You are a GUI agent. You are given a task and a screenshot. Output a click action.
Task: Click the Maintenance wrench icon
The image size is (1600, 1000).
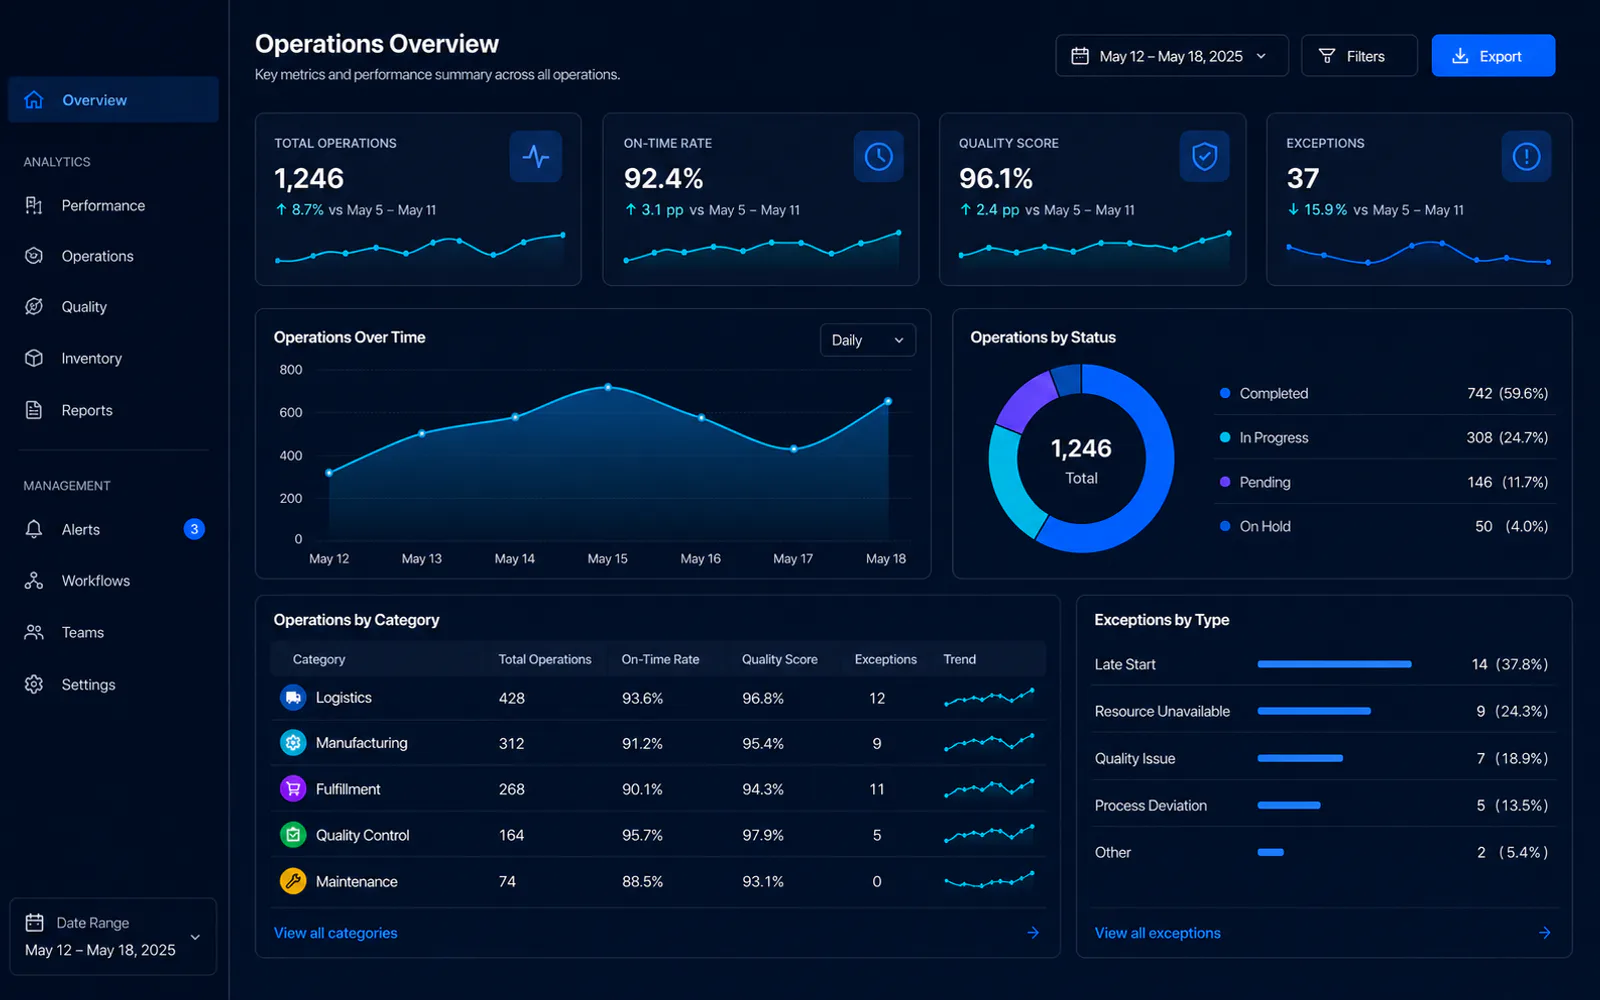coord(293,881)
